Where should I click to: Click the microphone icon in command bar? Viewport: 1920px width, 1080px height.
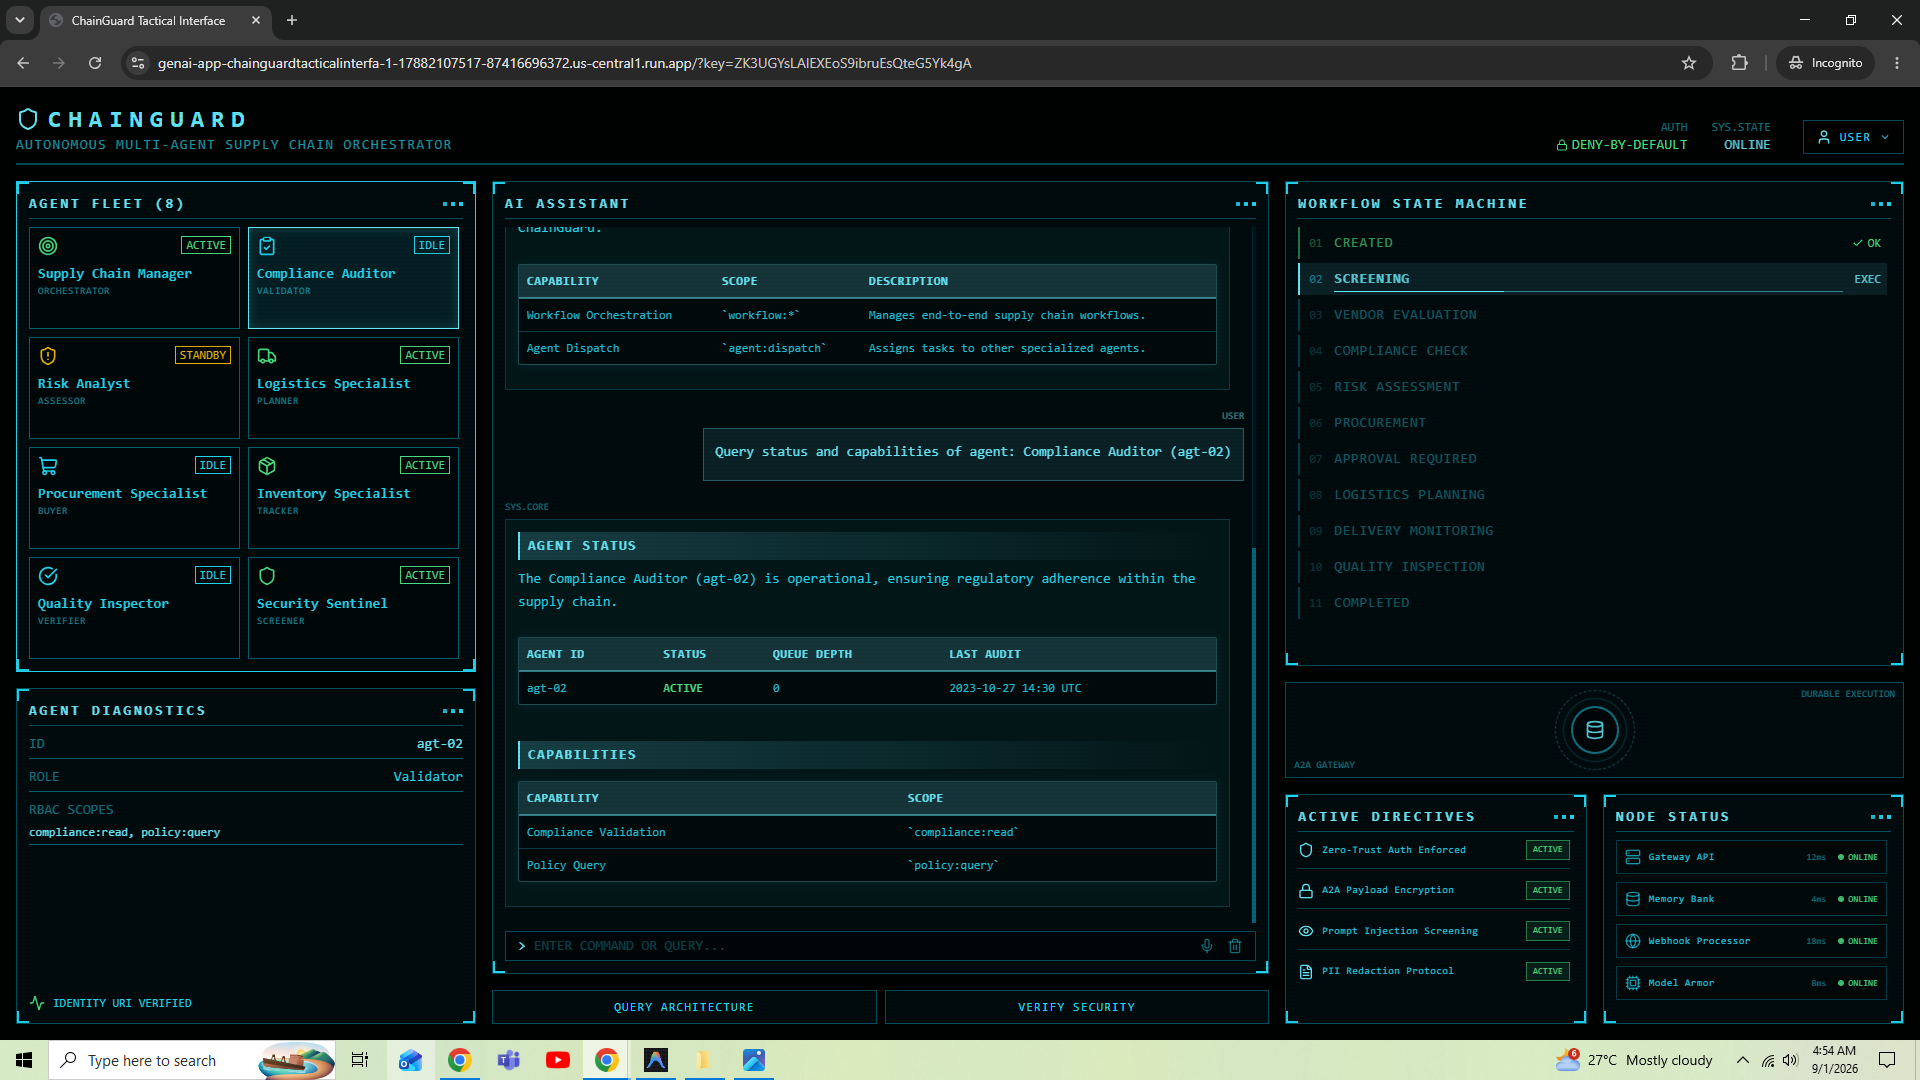[1207, 946]
